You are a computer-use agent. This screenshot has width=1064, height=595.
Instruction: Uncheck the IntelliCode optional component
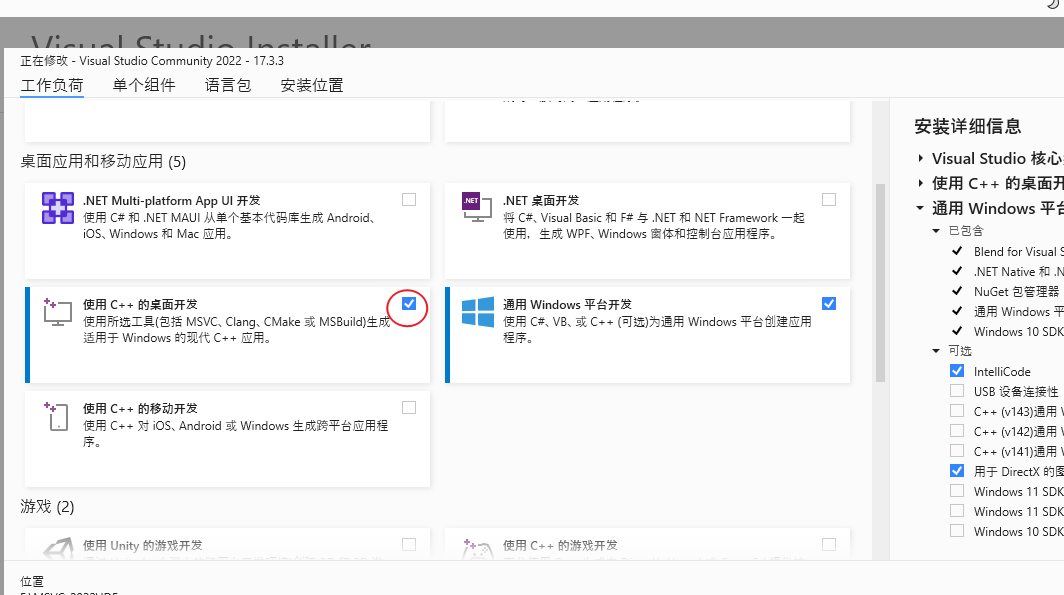(957, 371)
